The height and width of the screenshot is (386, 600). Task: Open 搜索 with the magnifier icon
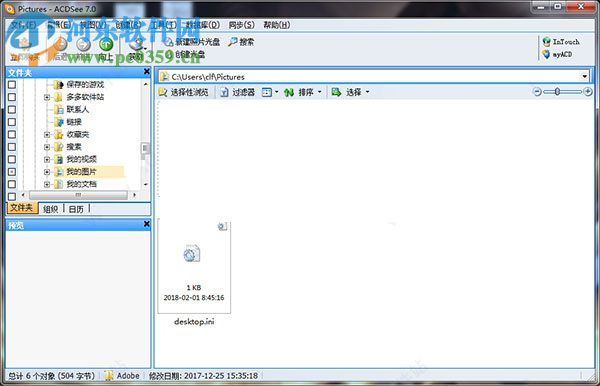pyautogui.click(x=241, y=42)
